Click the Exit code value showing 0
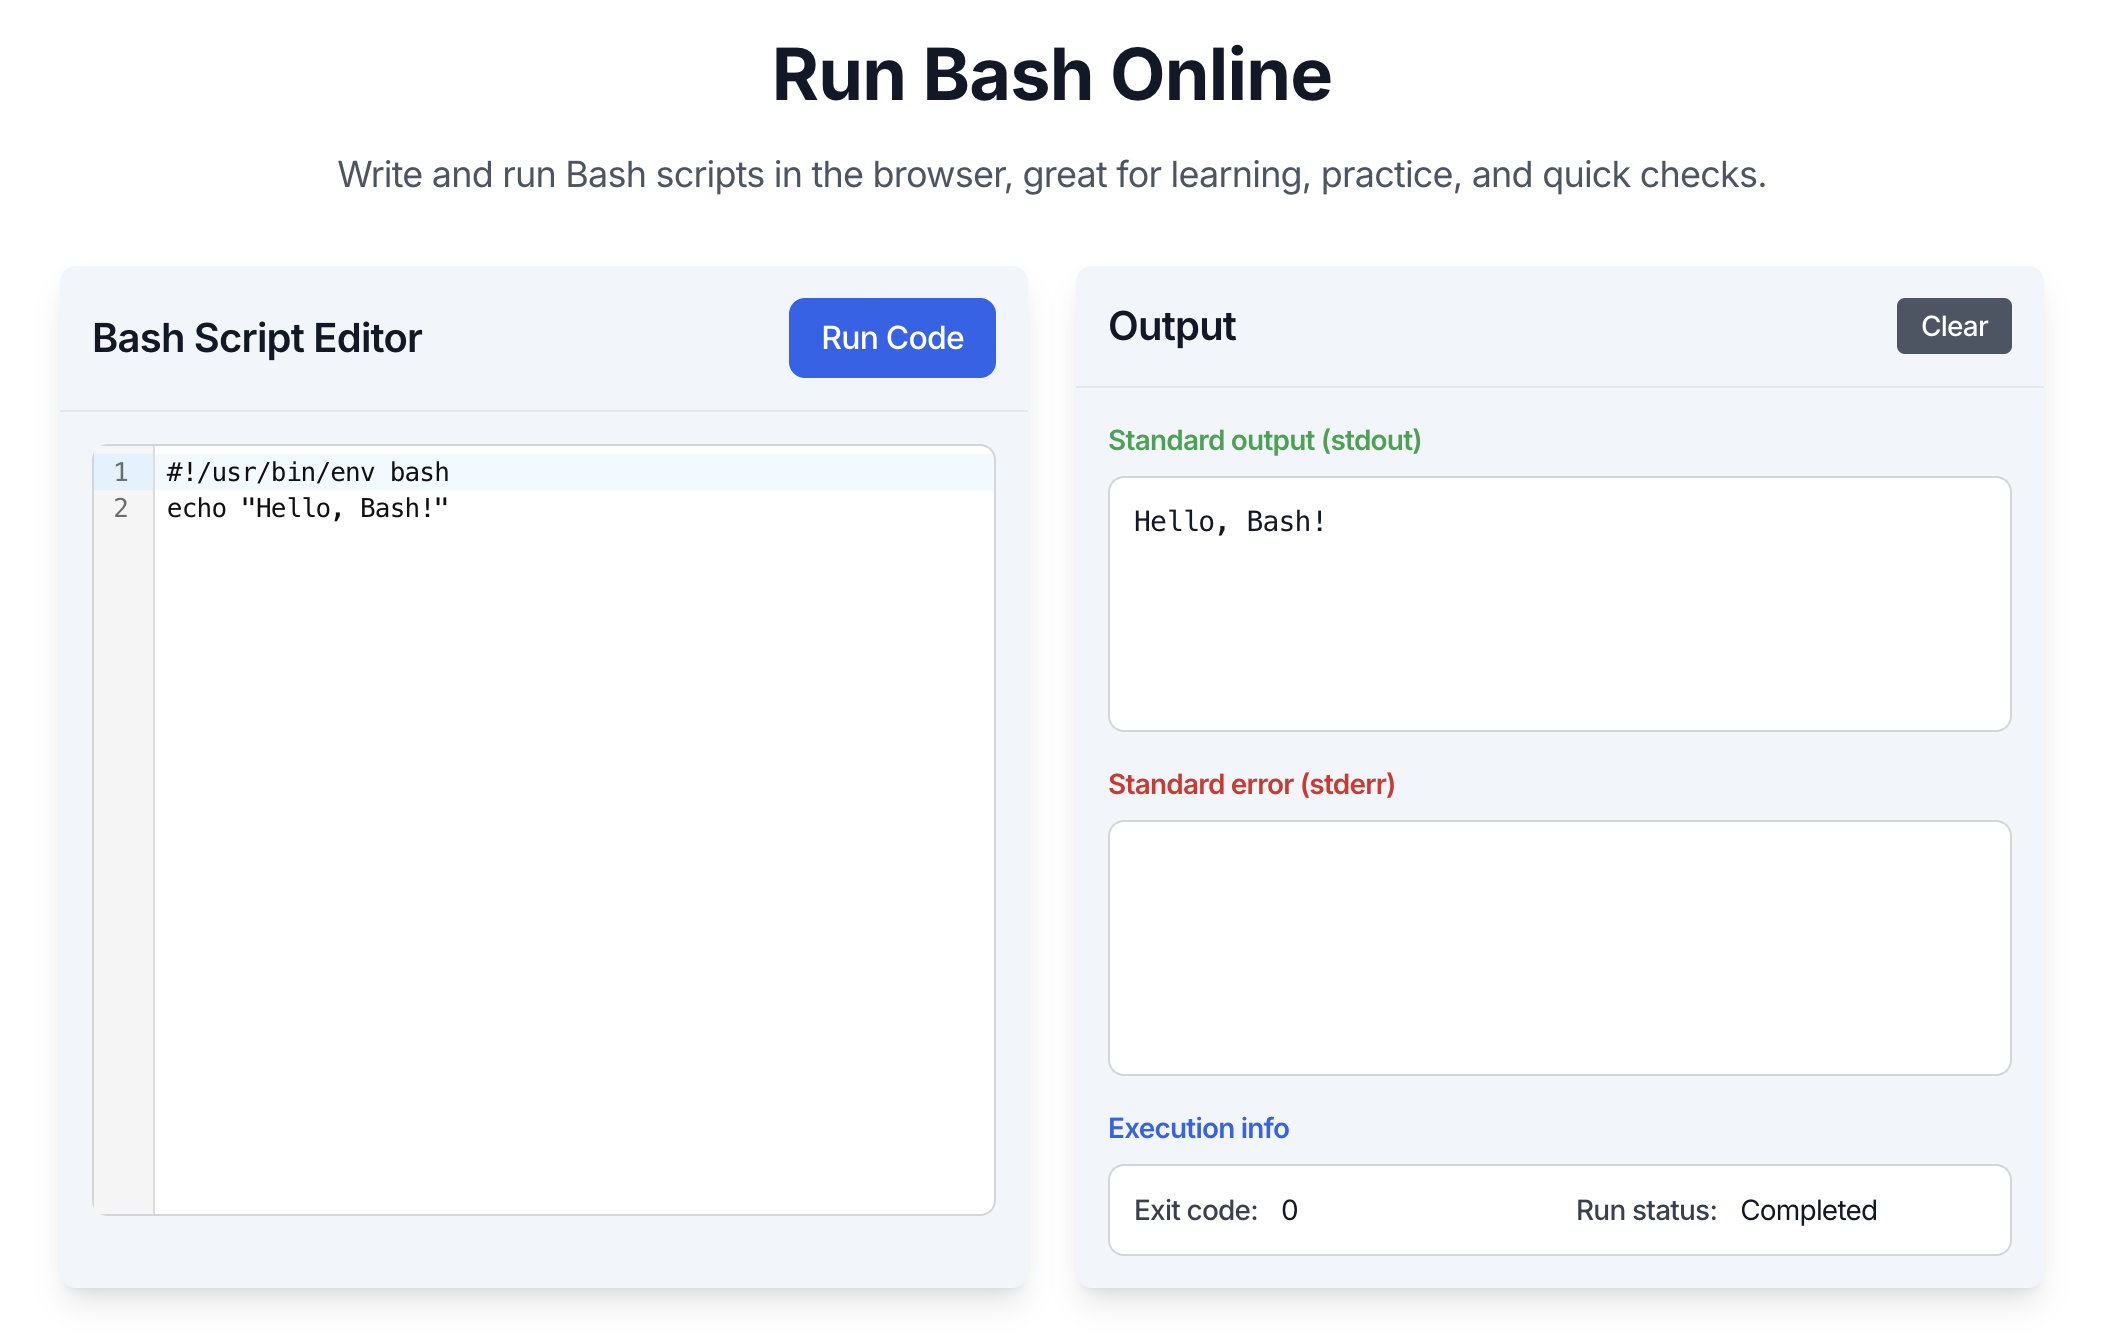This screenshot has width=2124, height=1340. click(1288, 1210)
